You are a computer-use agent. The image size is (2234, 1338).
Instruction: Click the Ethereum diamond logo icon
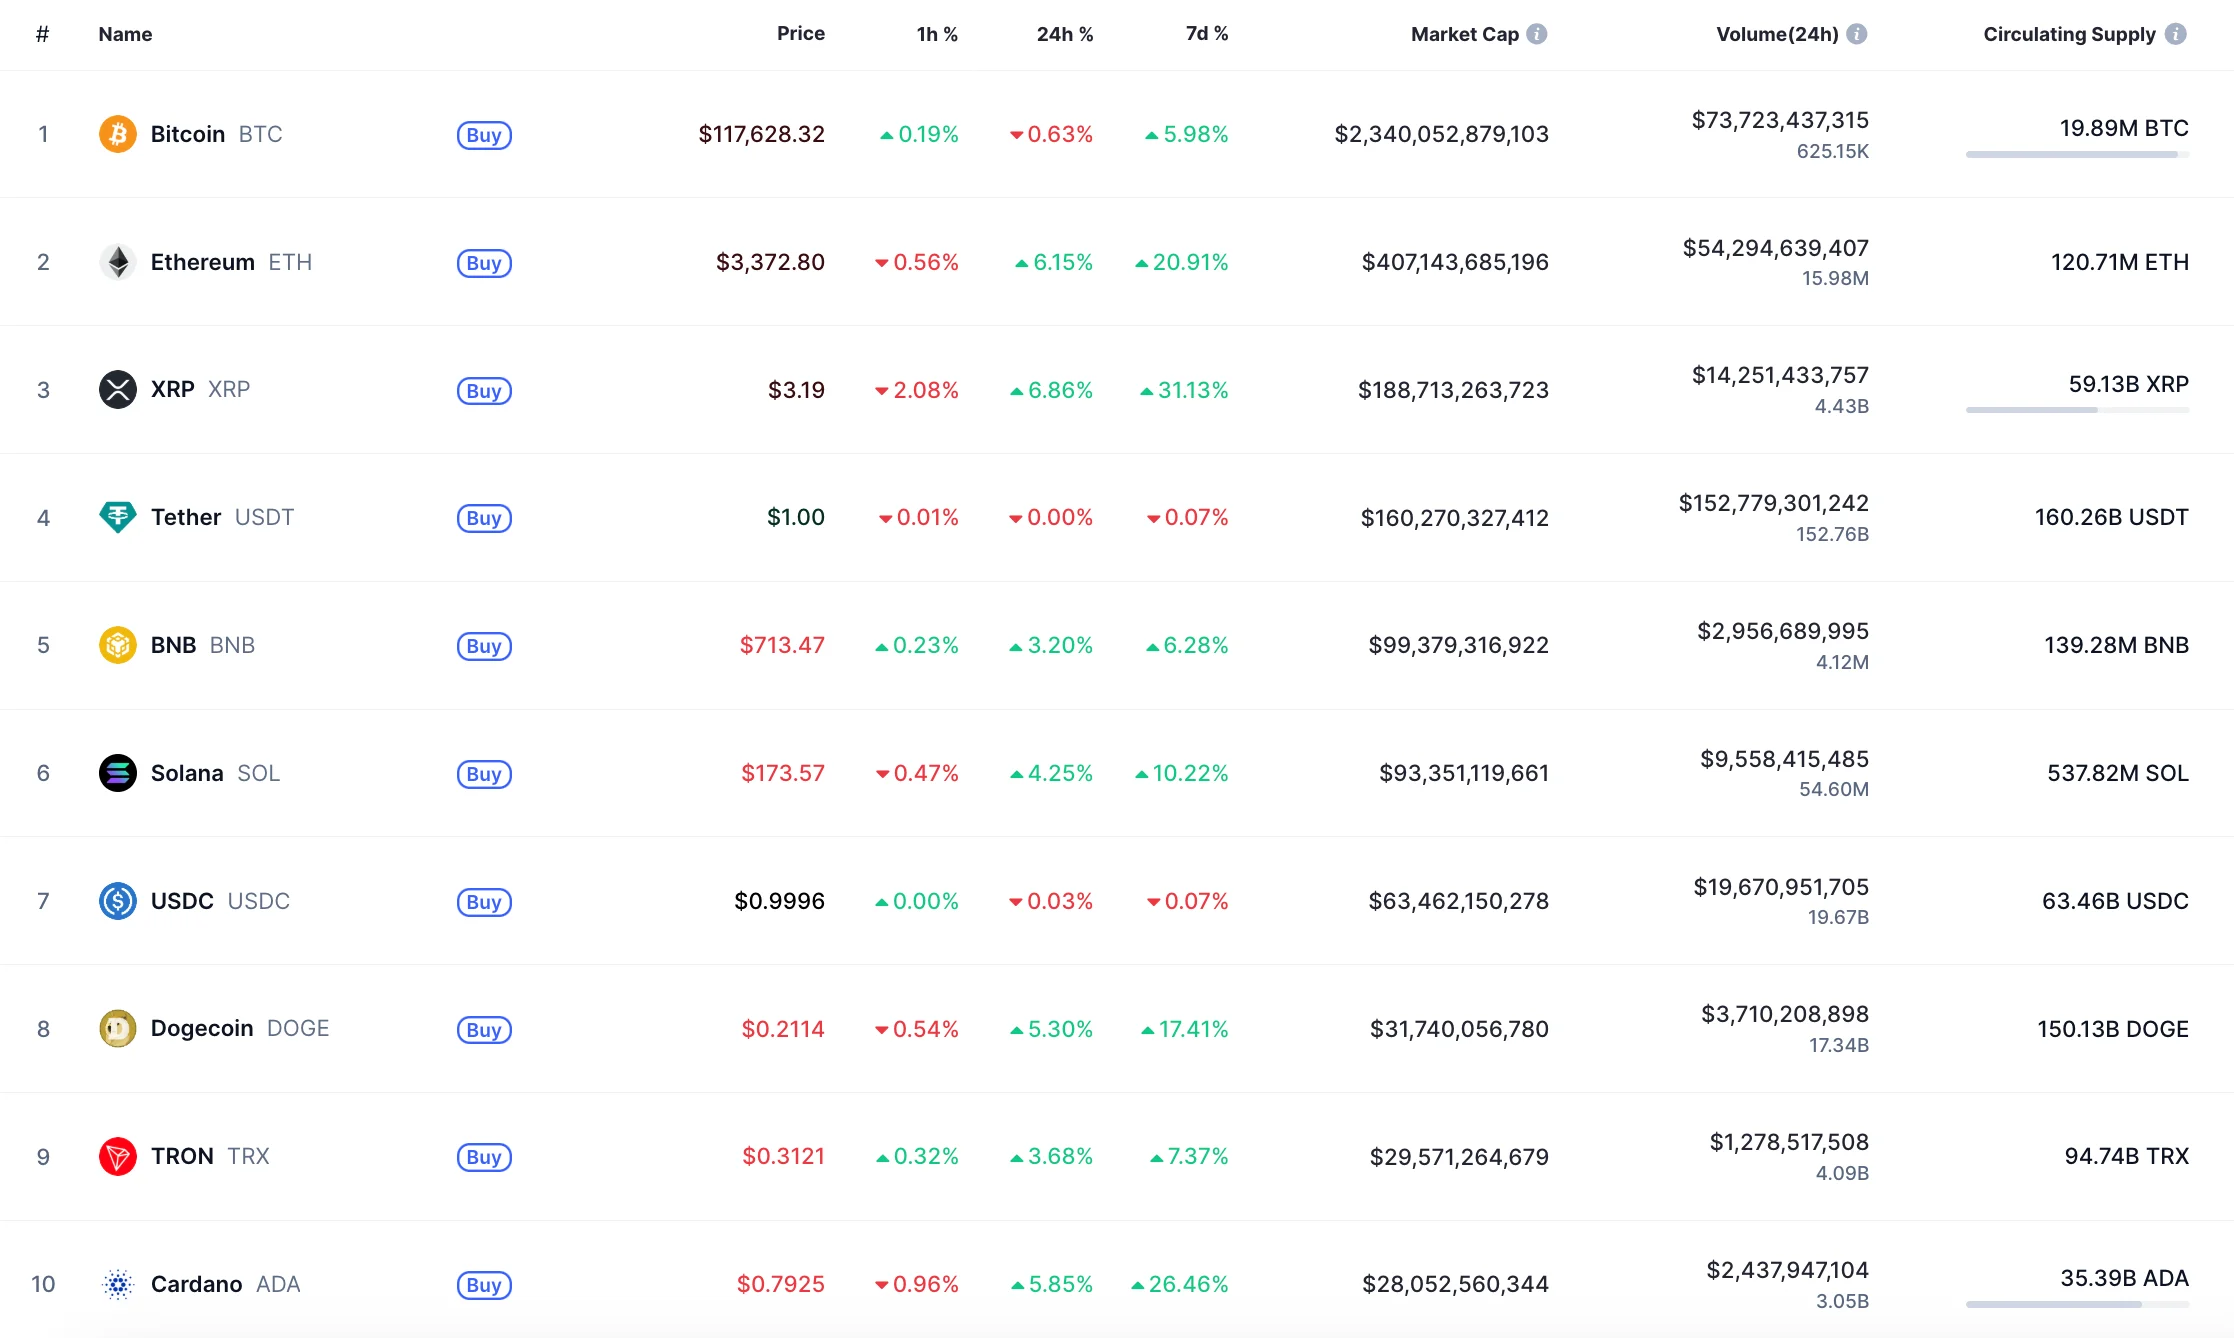(x=117, y=262)
